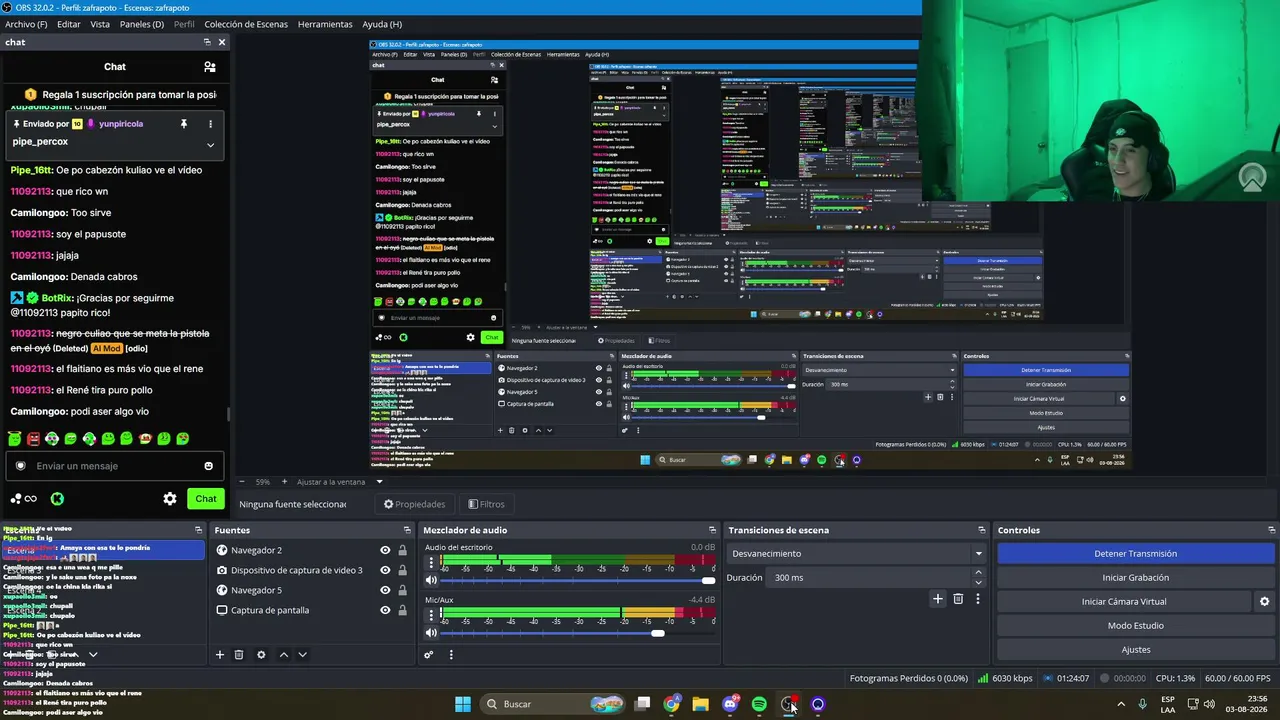
Task: Open the Ayuda menu
Action: click(x=382, y=24)
